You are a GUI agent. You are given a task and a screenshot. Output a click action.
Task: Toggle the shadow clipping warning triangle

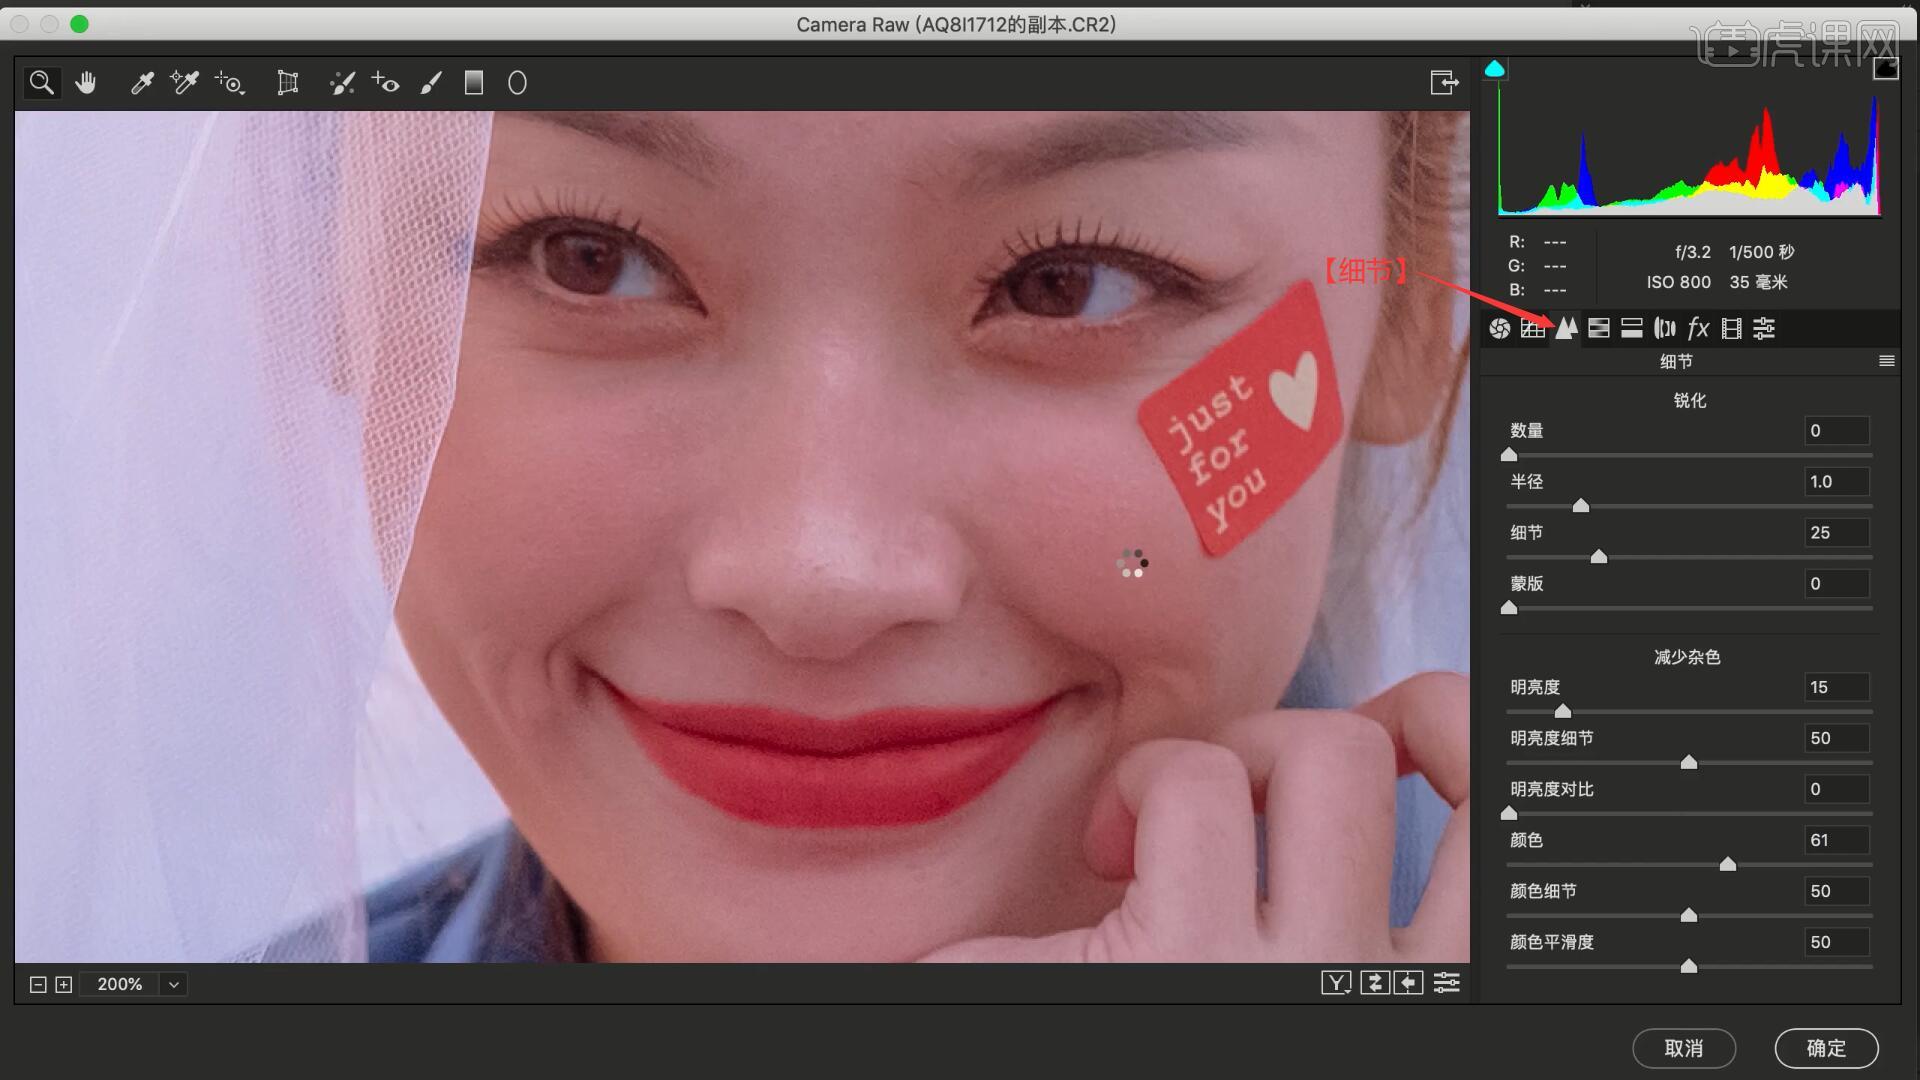point(1494,69)
